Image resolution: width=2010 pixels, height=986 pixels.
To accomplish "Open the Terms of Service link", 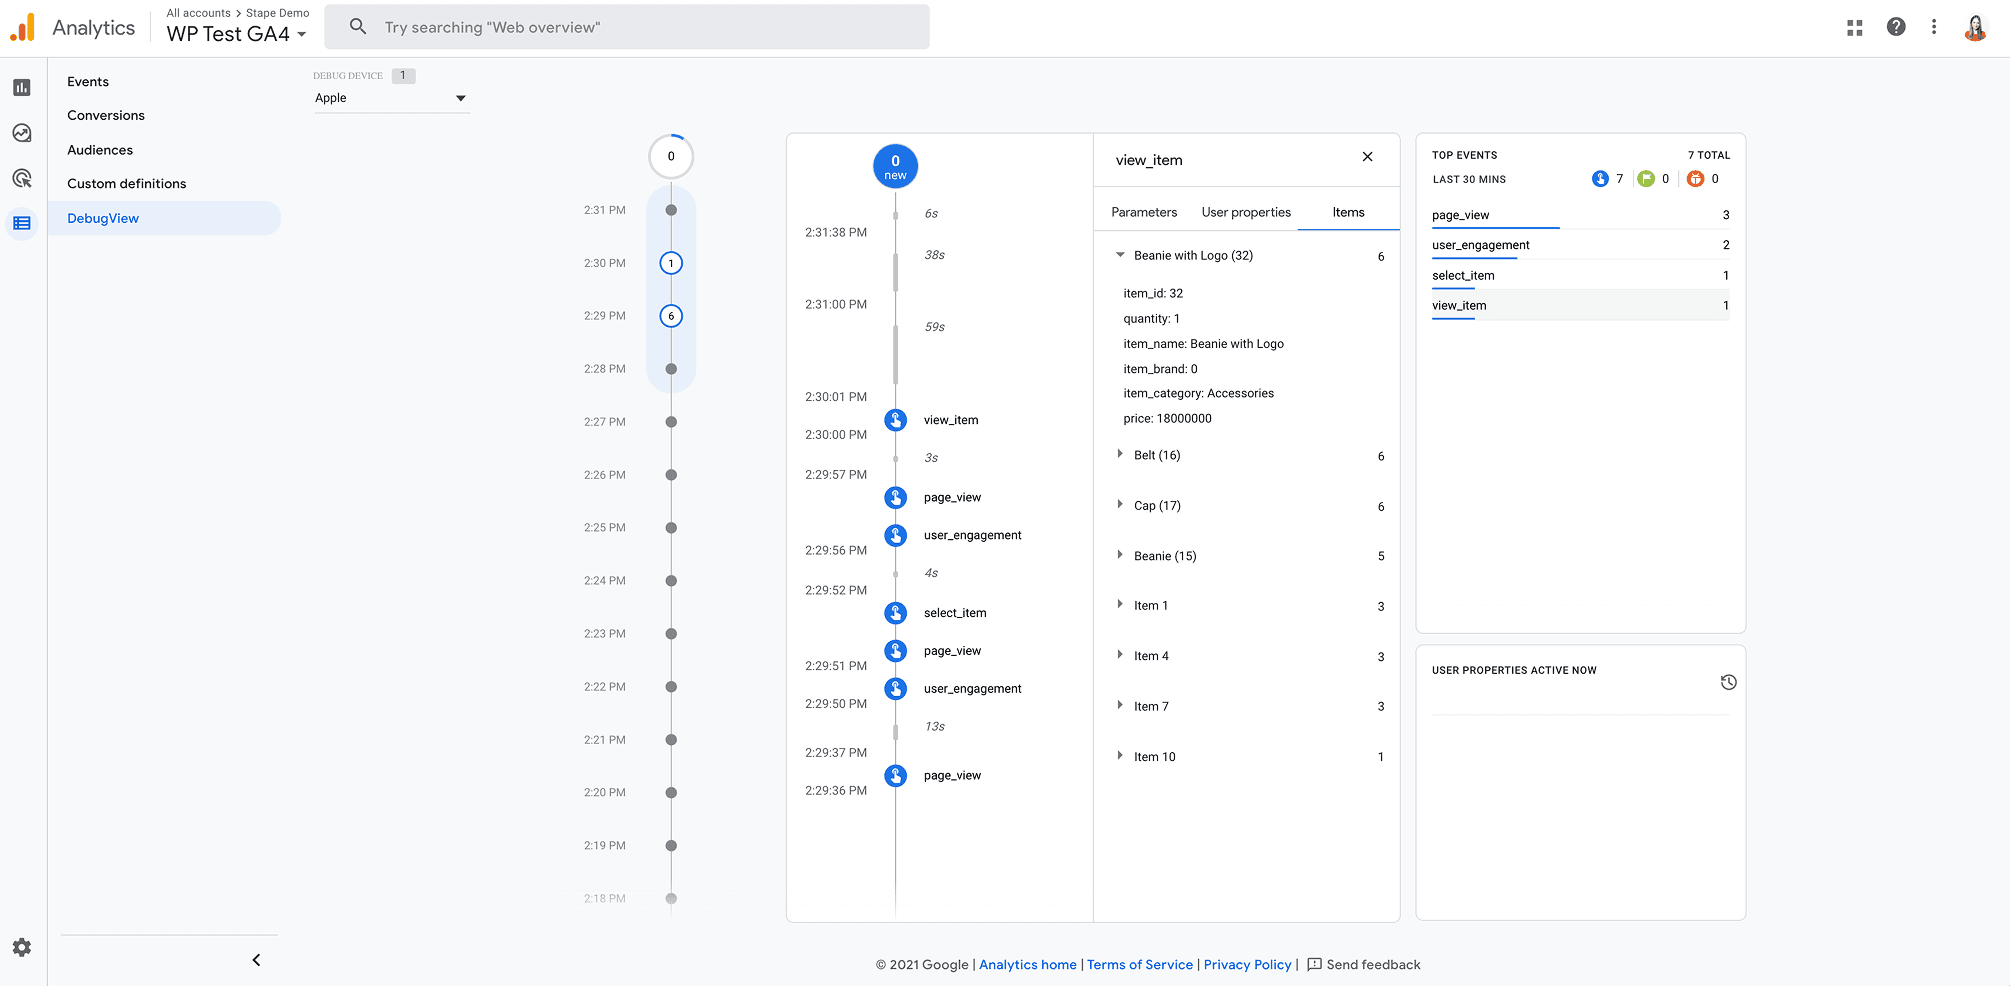I will tap(1139, 964).
